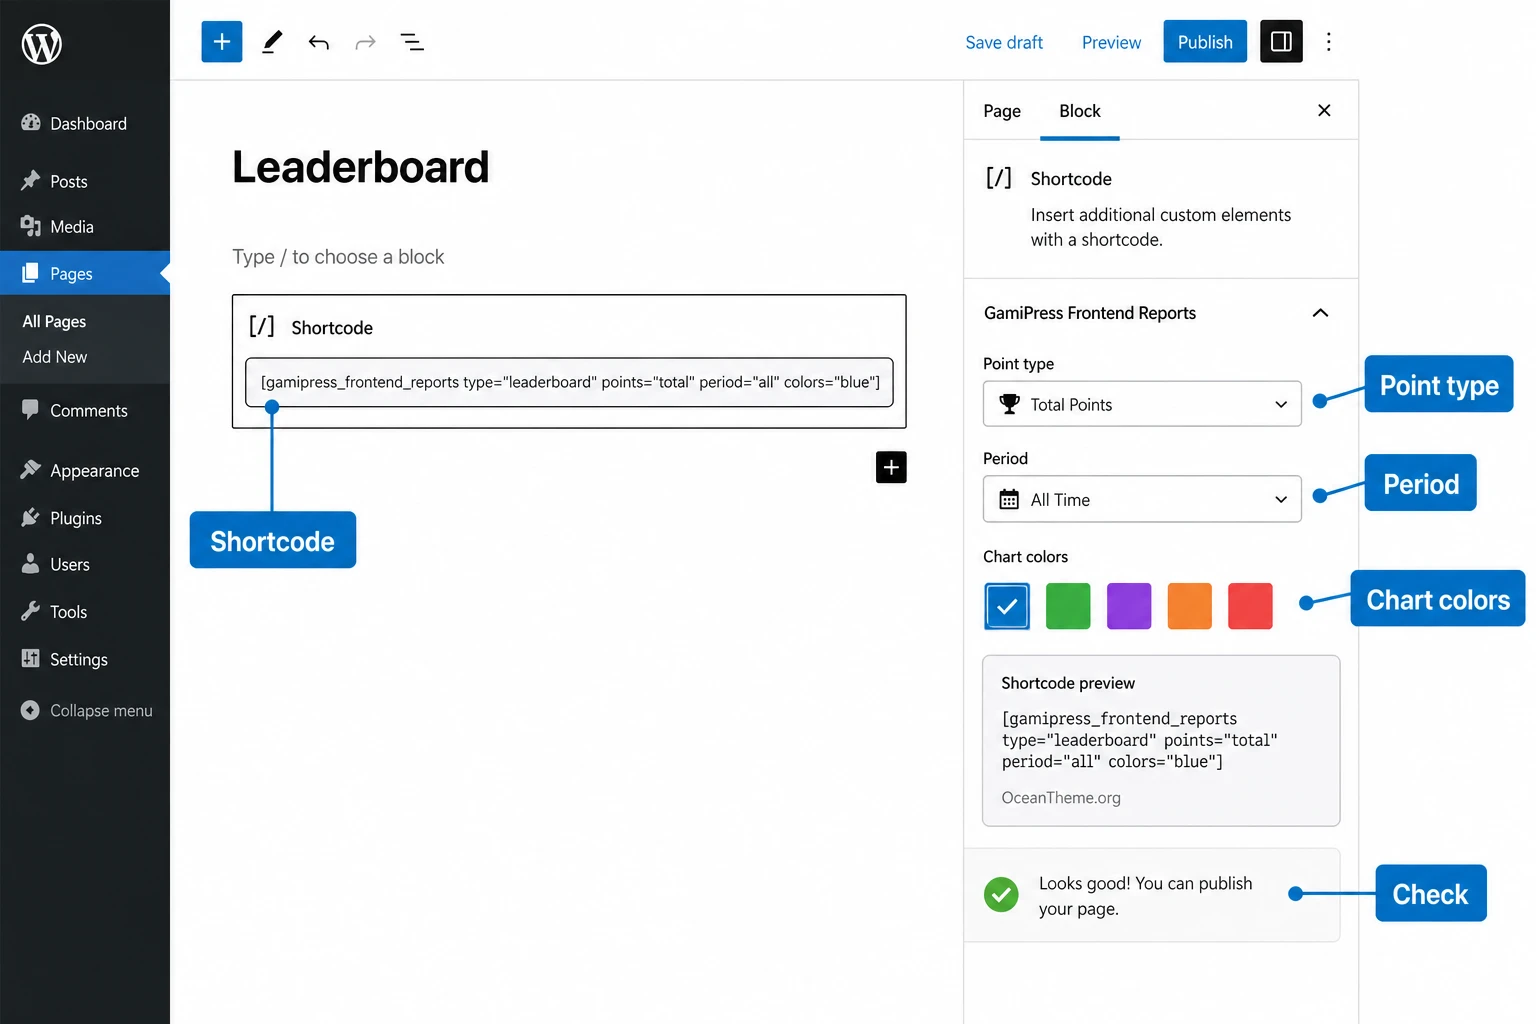The width and height of the screenshot is (1536, 1024).
Task: Click the Plugins plug icon
Action: coord(31,517)
